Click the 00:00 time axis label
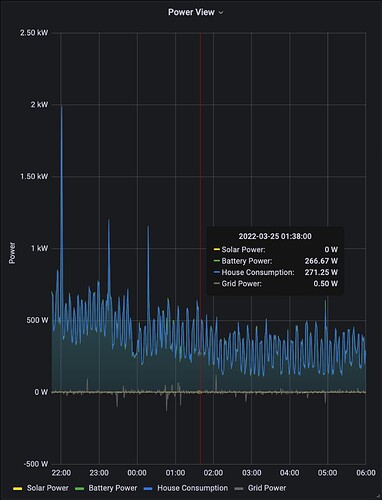 tap(137, 473)
